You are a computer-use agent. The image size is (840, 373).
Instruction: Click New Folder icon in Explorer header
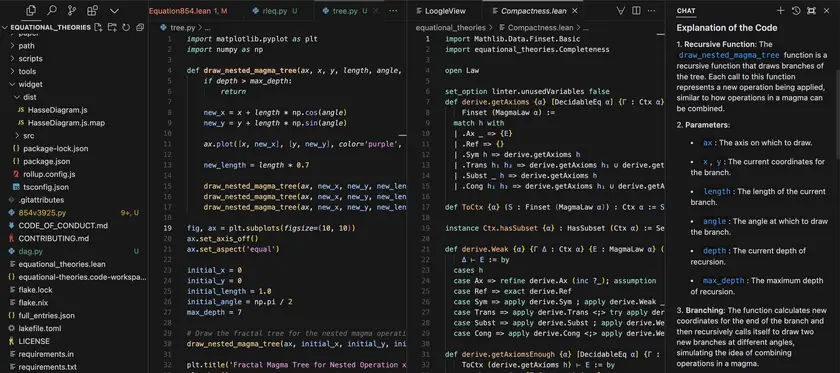tap(112, 27)
